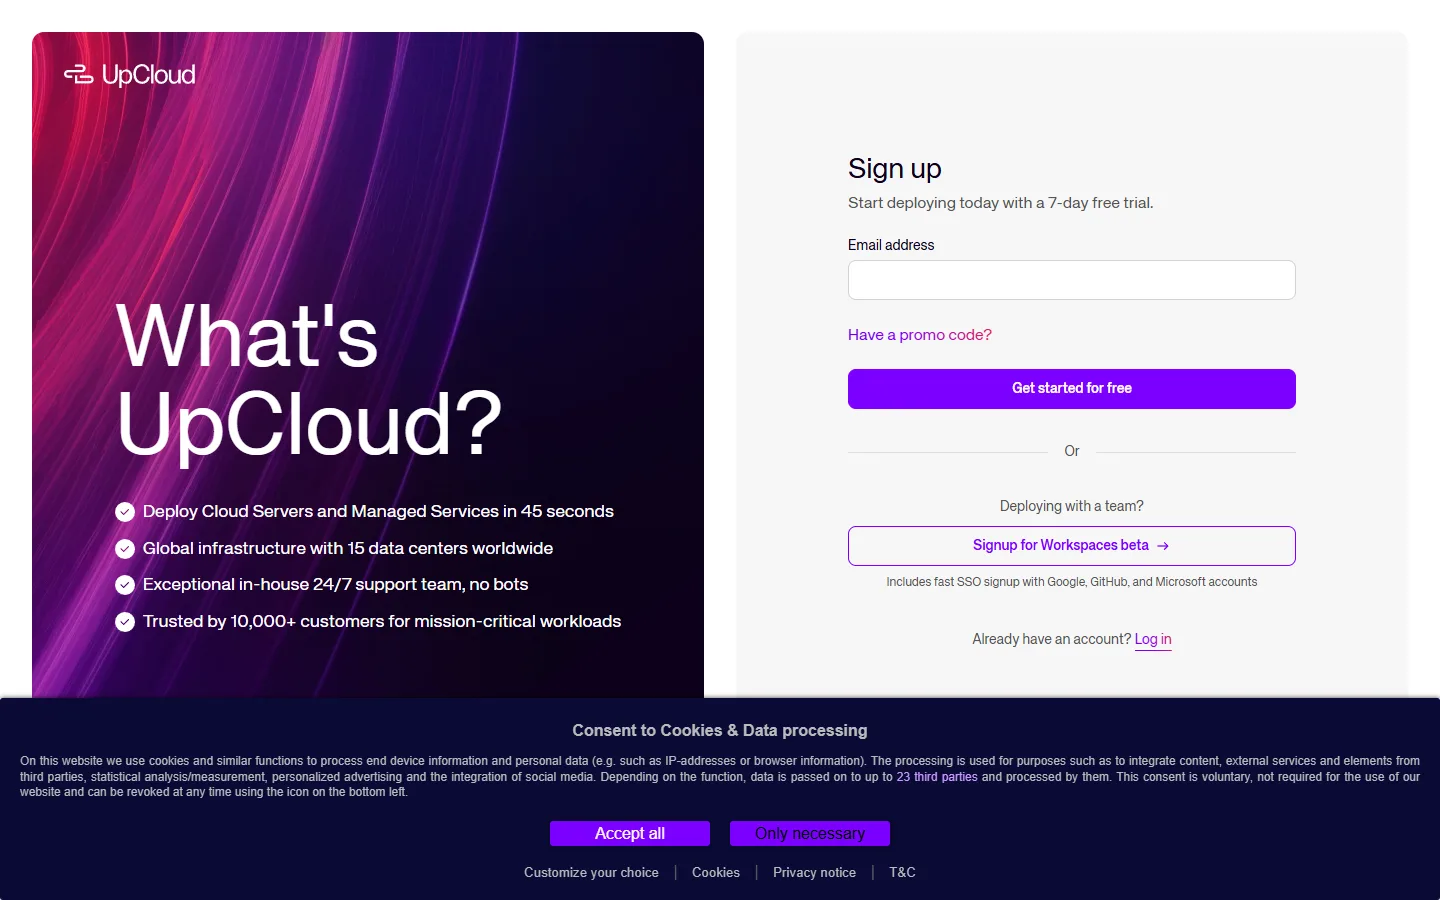The height and width of the screenshot is (900, 1440).
Task: Click 'Start deploying today with a 7-day free trial.'
Action: [1001, 203]
